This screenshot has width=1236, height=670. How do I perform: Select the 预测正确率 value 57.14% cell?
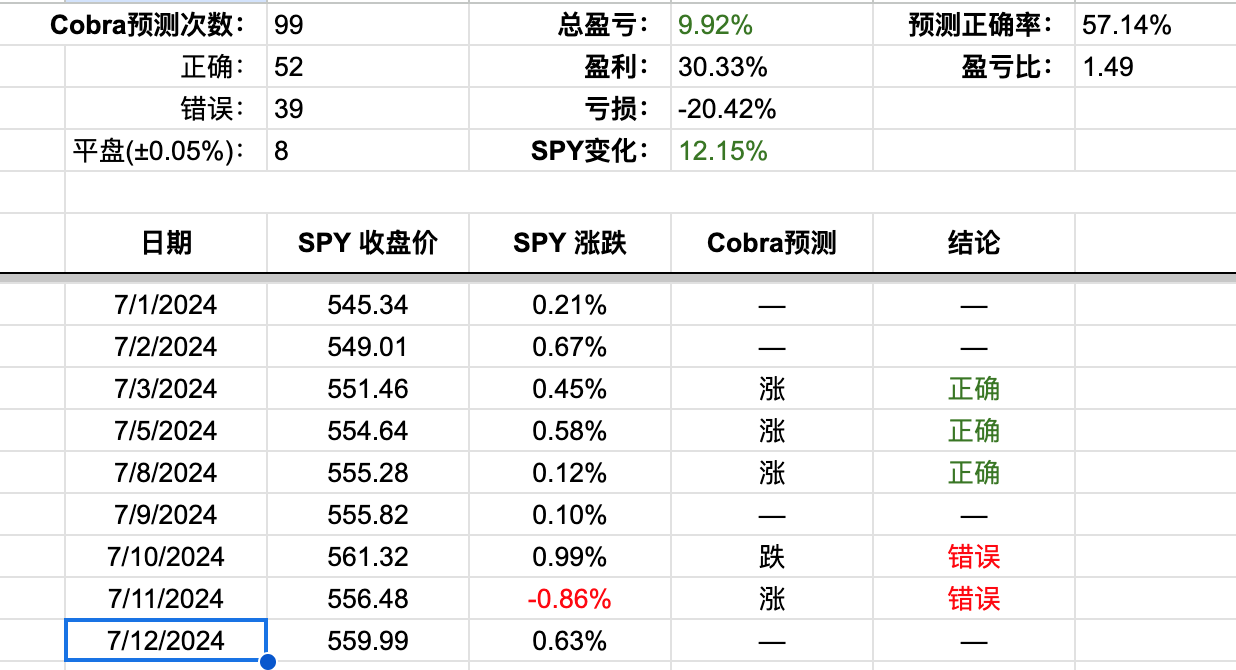(1155, 25)
